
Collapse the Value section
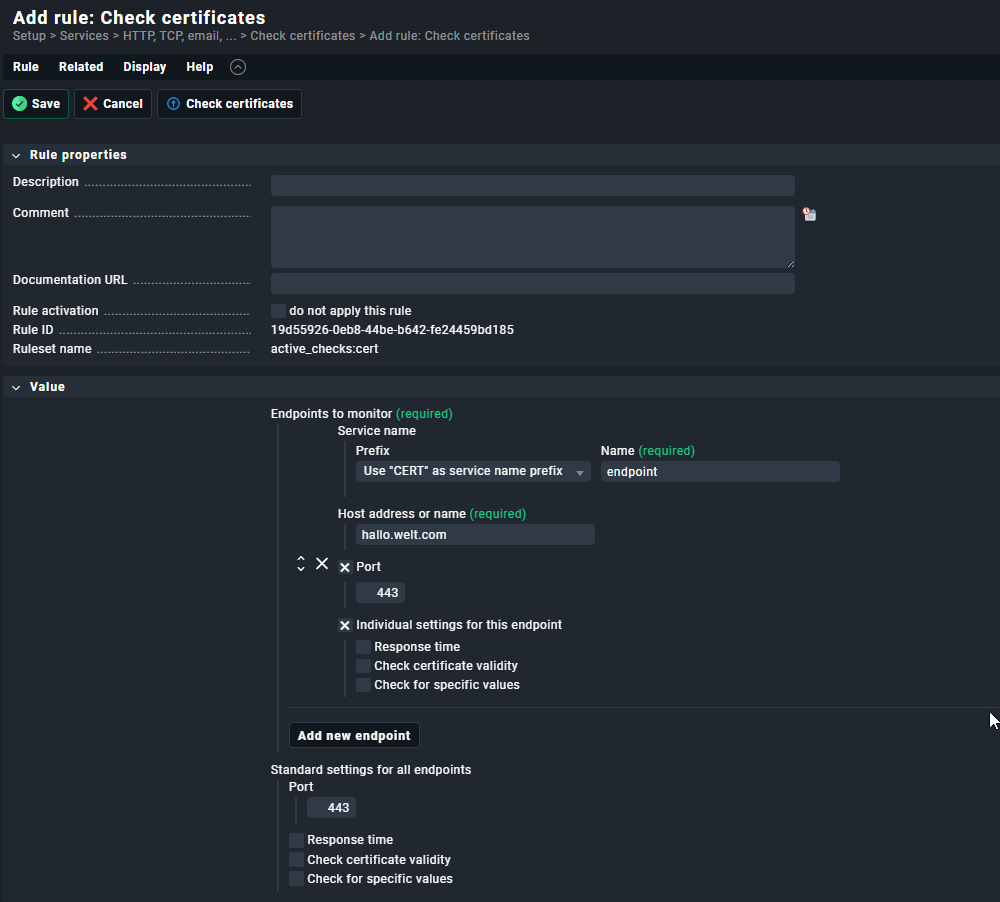coord(16,387)
